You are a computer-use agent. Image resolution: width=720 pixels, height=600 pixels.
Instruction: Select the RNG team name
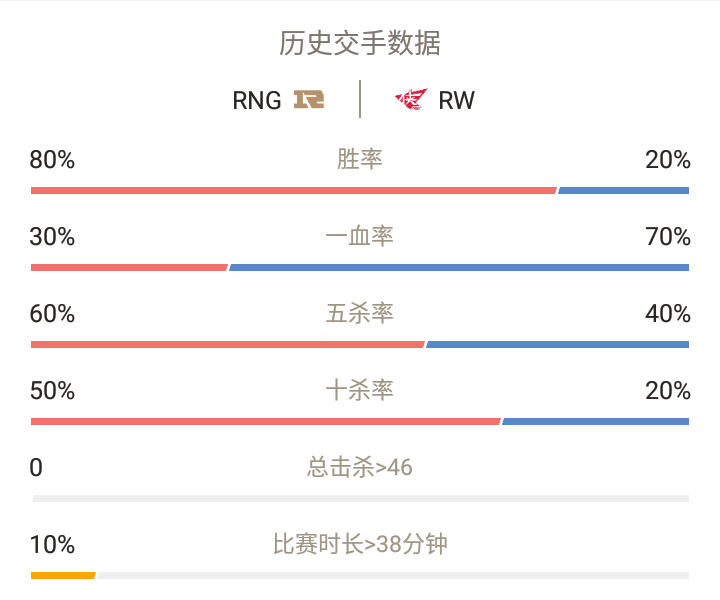[257, 101]
